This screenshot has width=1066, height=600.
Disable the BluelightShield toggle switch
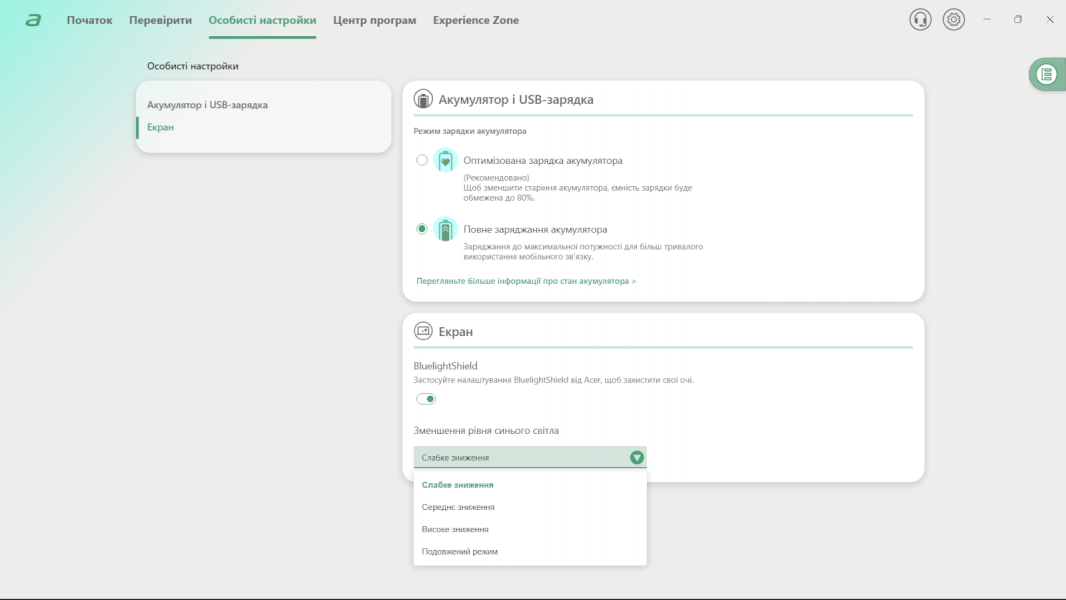coord(426,399)
